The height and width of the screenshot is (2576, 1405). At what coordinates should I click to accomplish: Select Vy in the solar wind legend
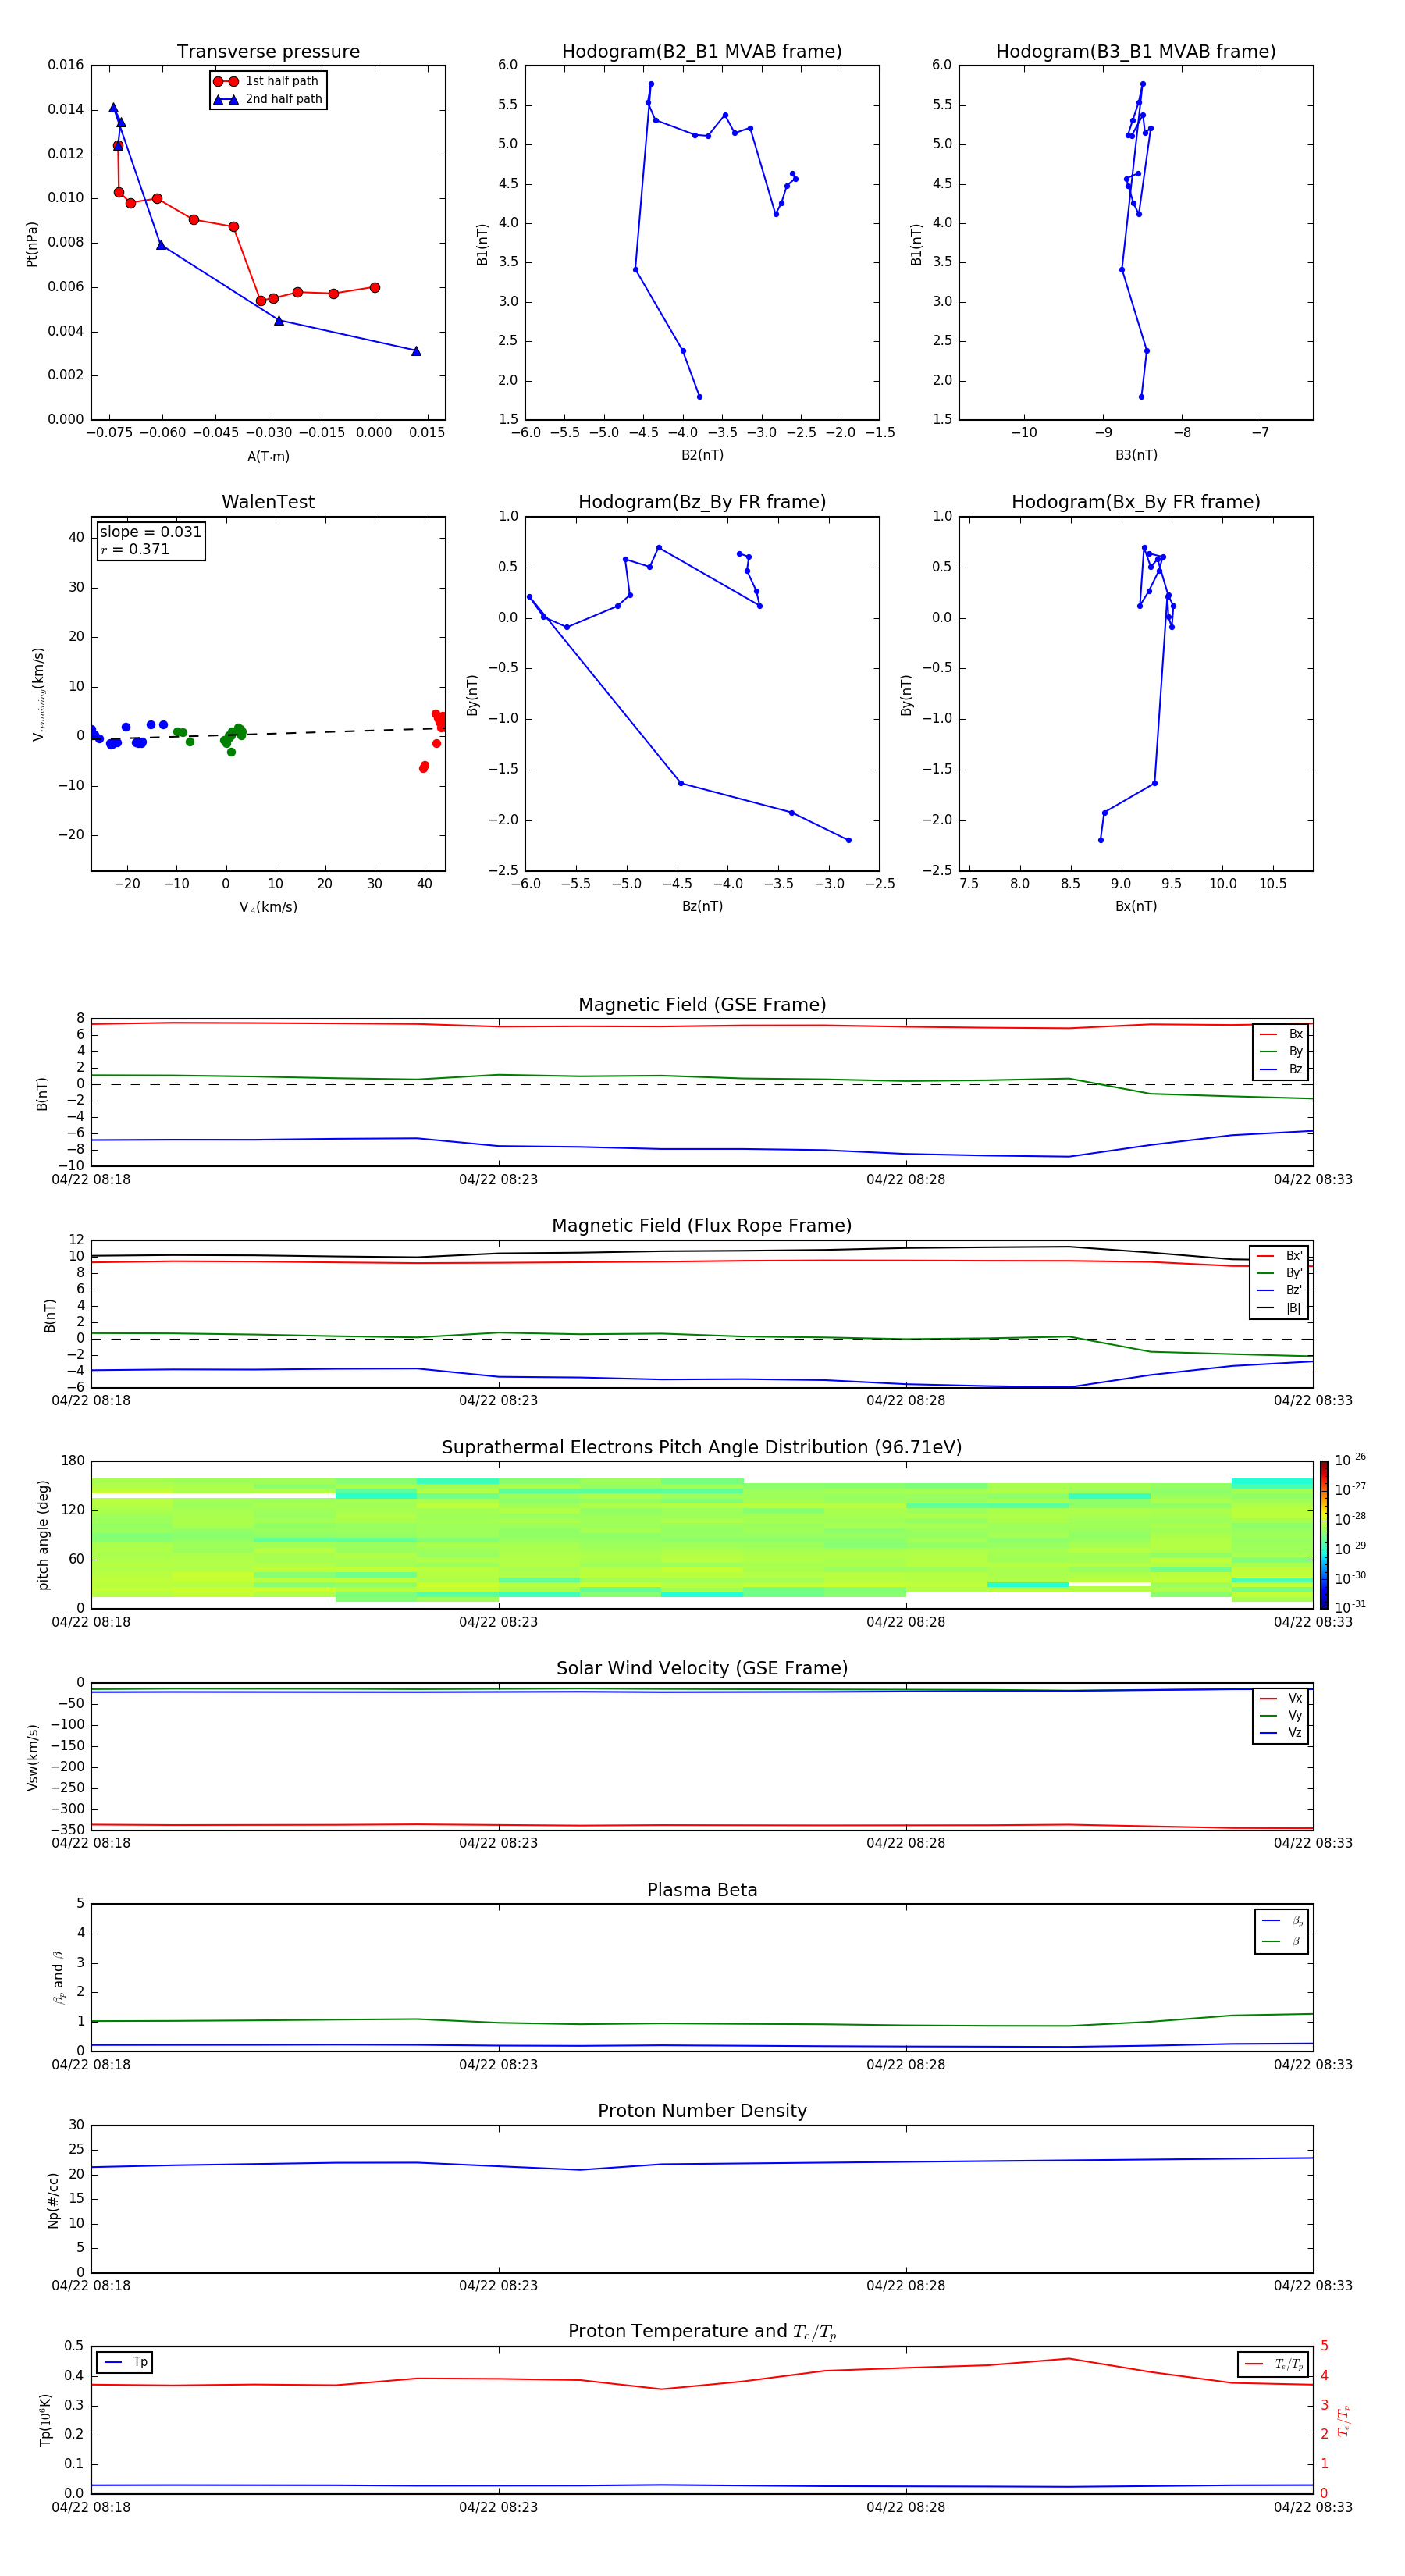[x=1281, y=1715]
